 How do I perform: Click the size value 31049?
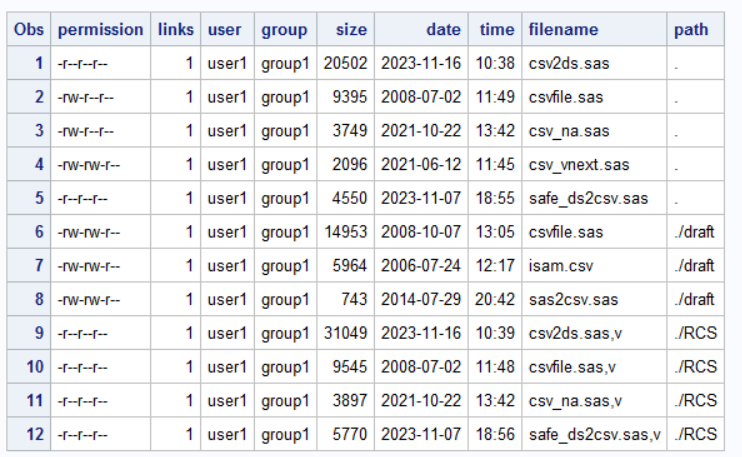coord(347,333)
